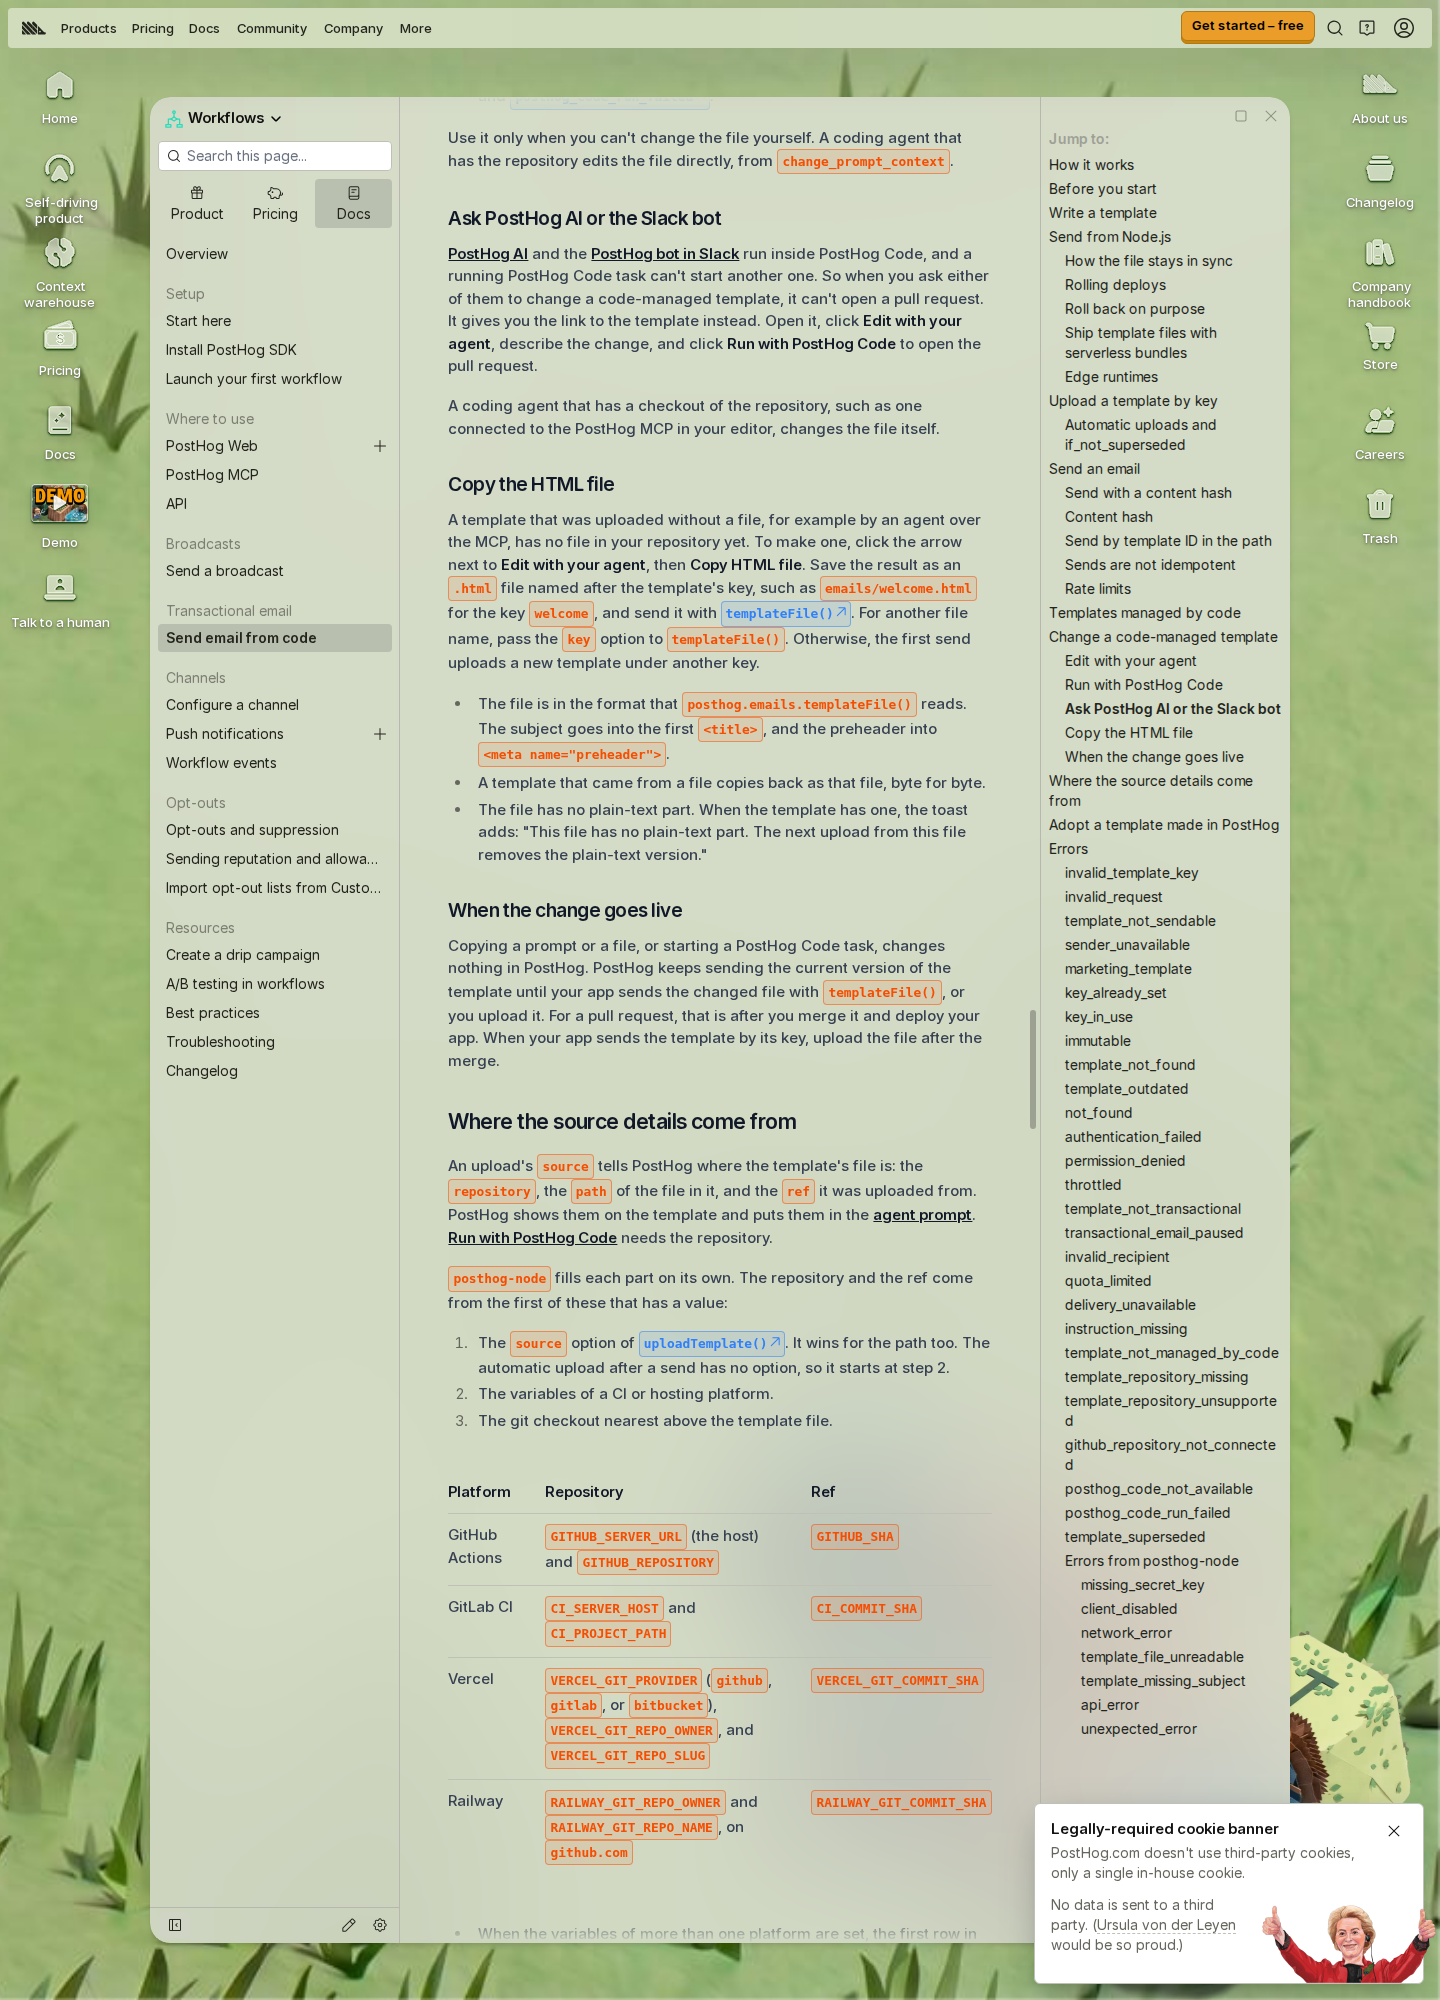1440x2000 pixels.
Task: Open the Store desktop icon
Action: (1379, 345)
